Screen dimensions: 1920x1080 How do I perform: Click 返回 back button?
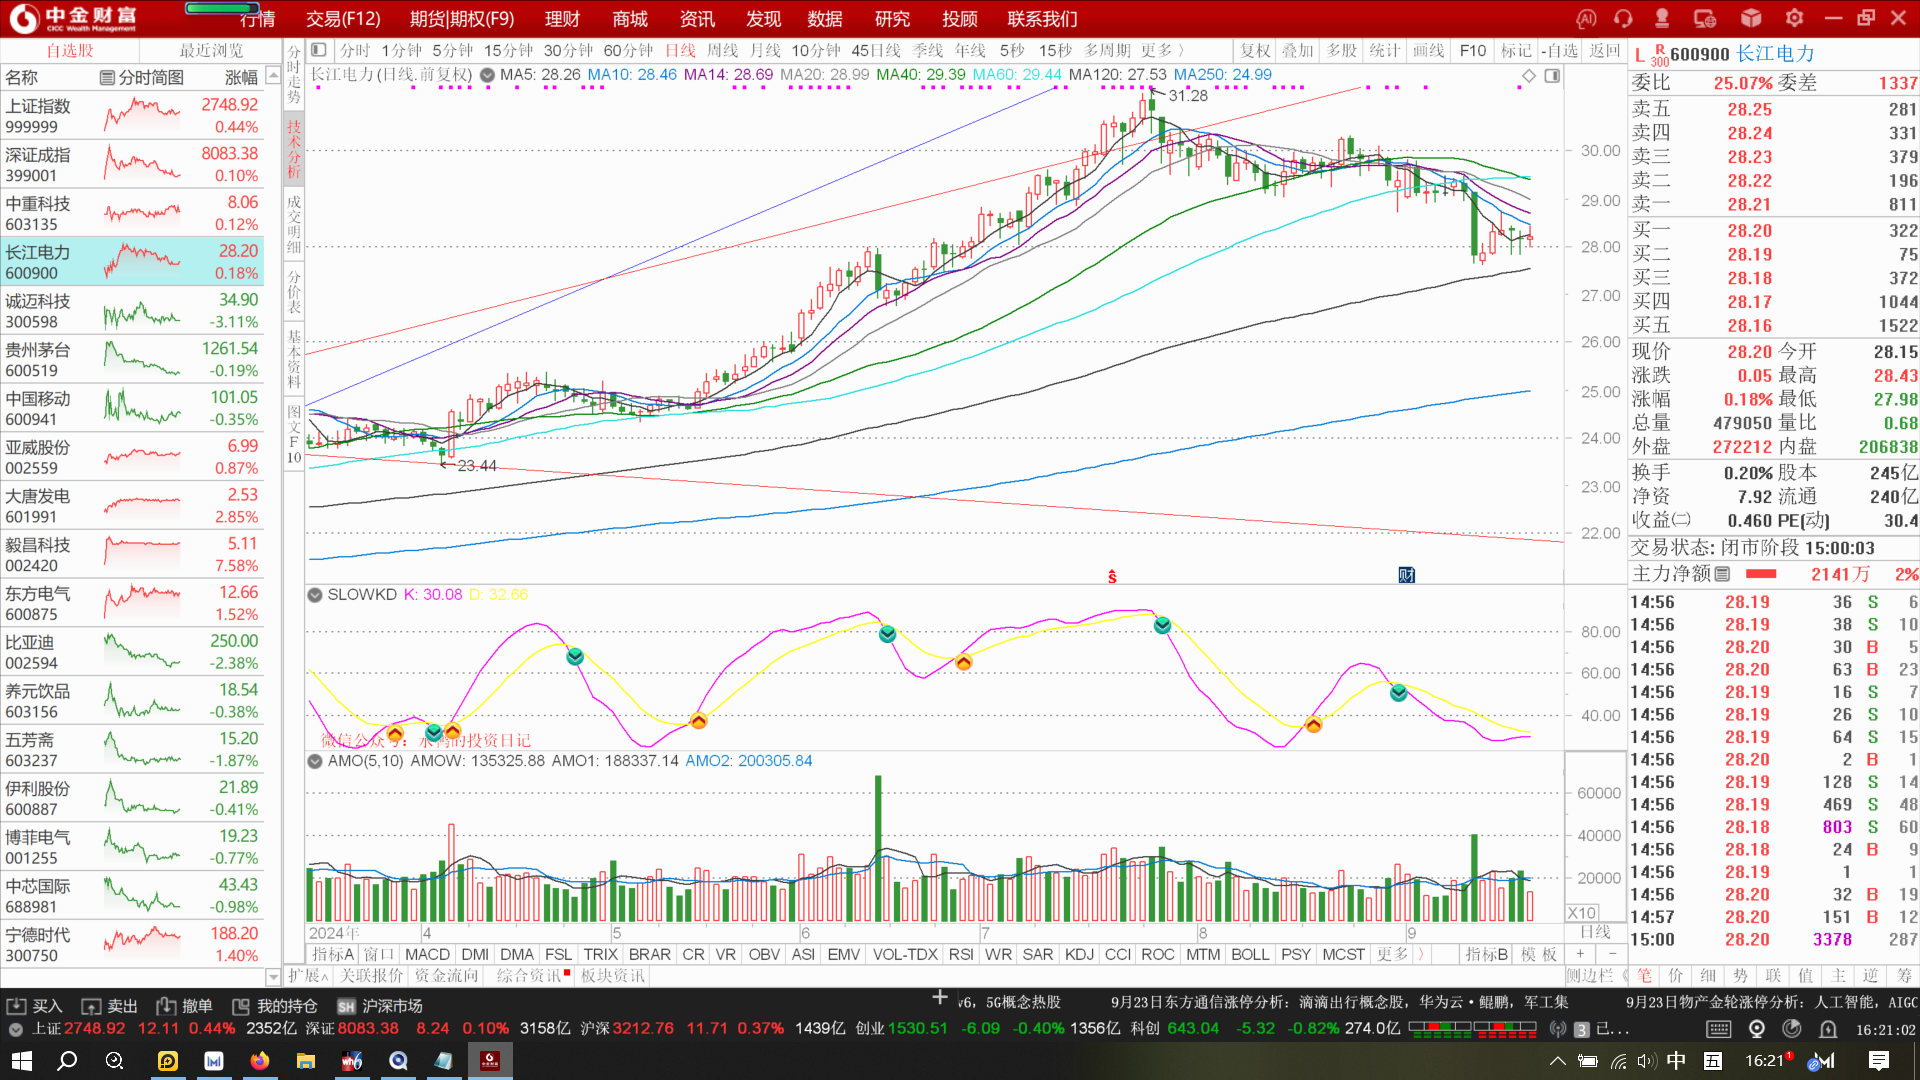(x=1604, y=50)
